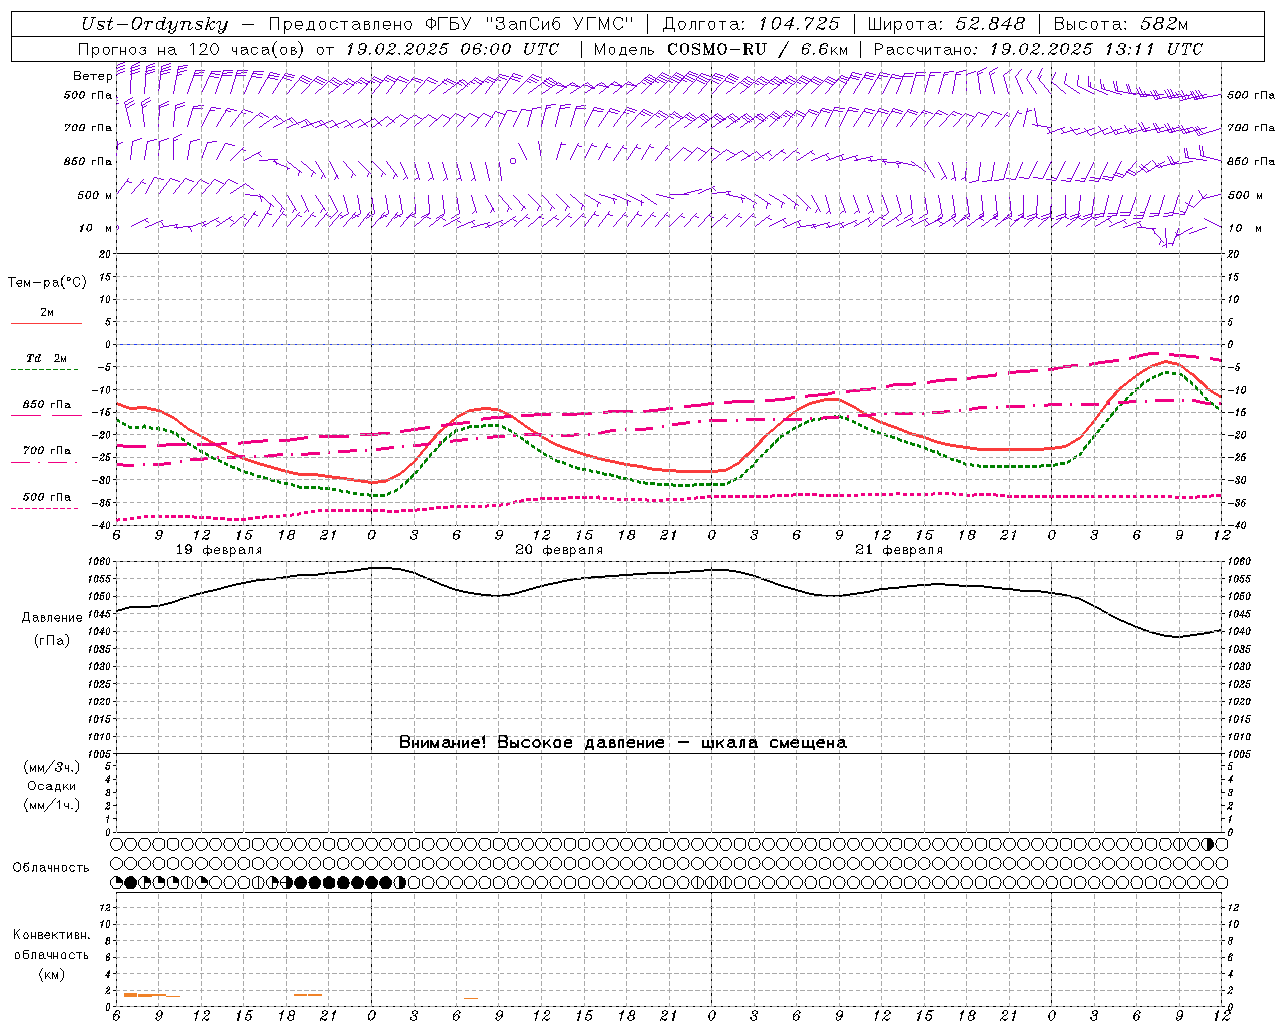Click the Рассчитано: 19.02.2025 13:11 UTC timestamp
The width and height of the screenshot is (1280, 1024).
coord(1038,49)
